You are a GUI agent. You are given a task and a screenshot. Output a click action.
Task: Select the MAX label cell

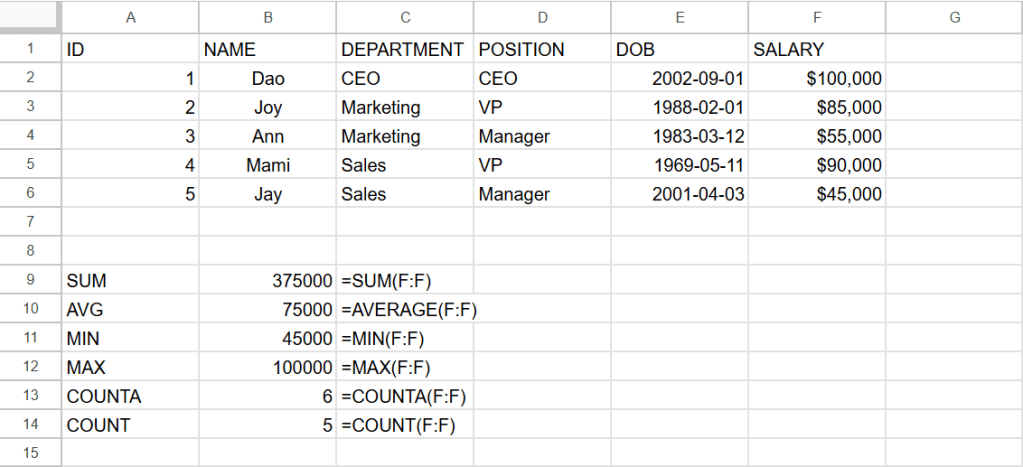point(130,368)
